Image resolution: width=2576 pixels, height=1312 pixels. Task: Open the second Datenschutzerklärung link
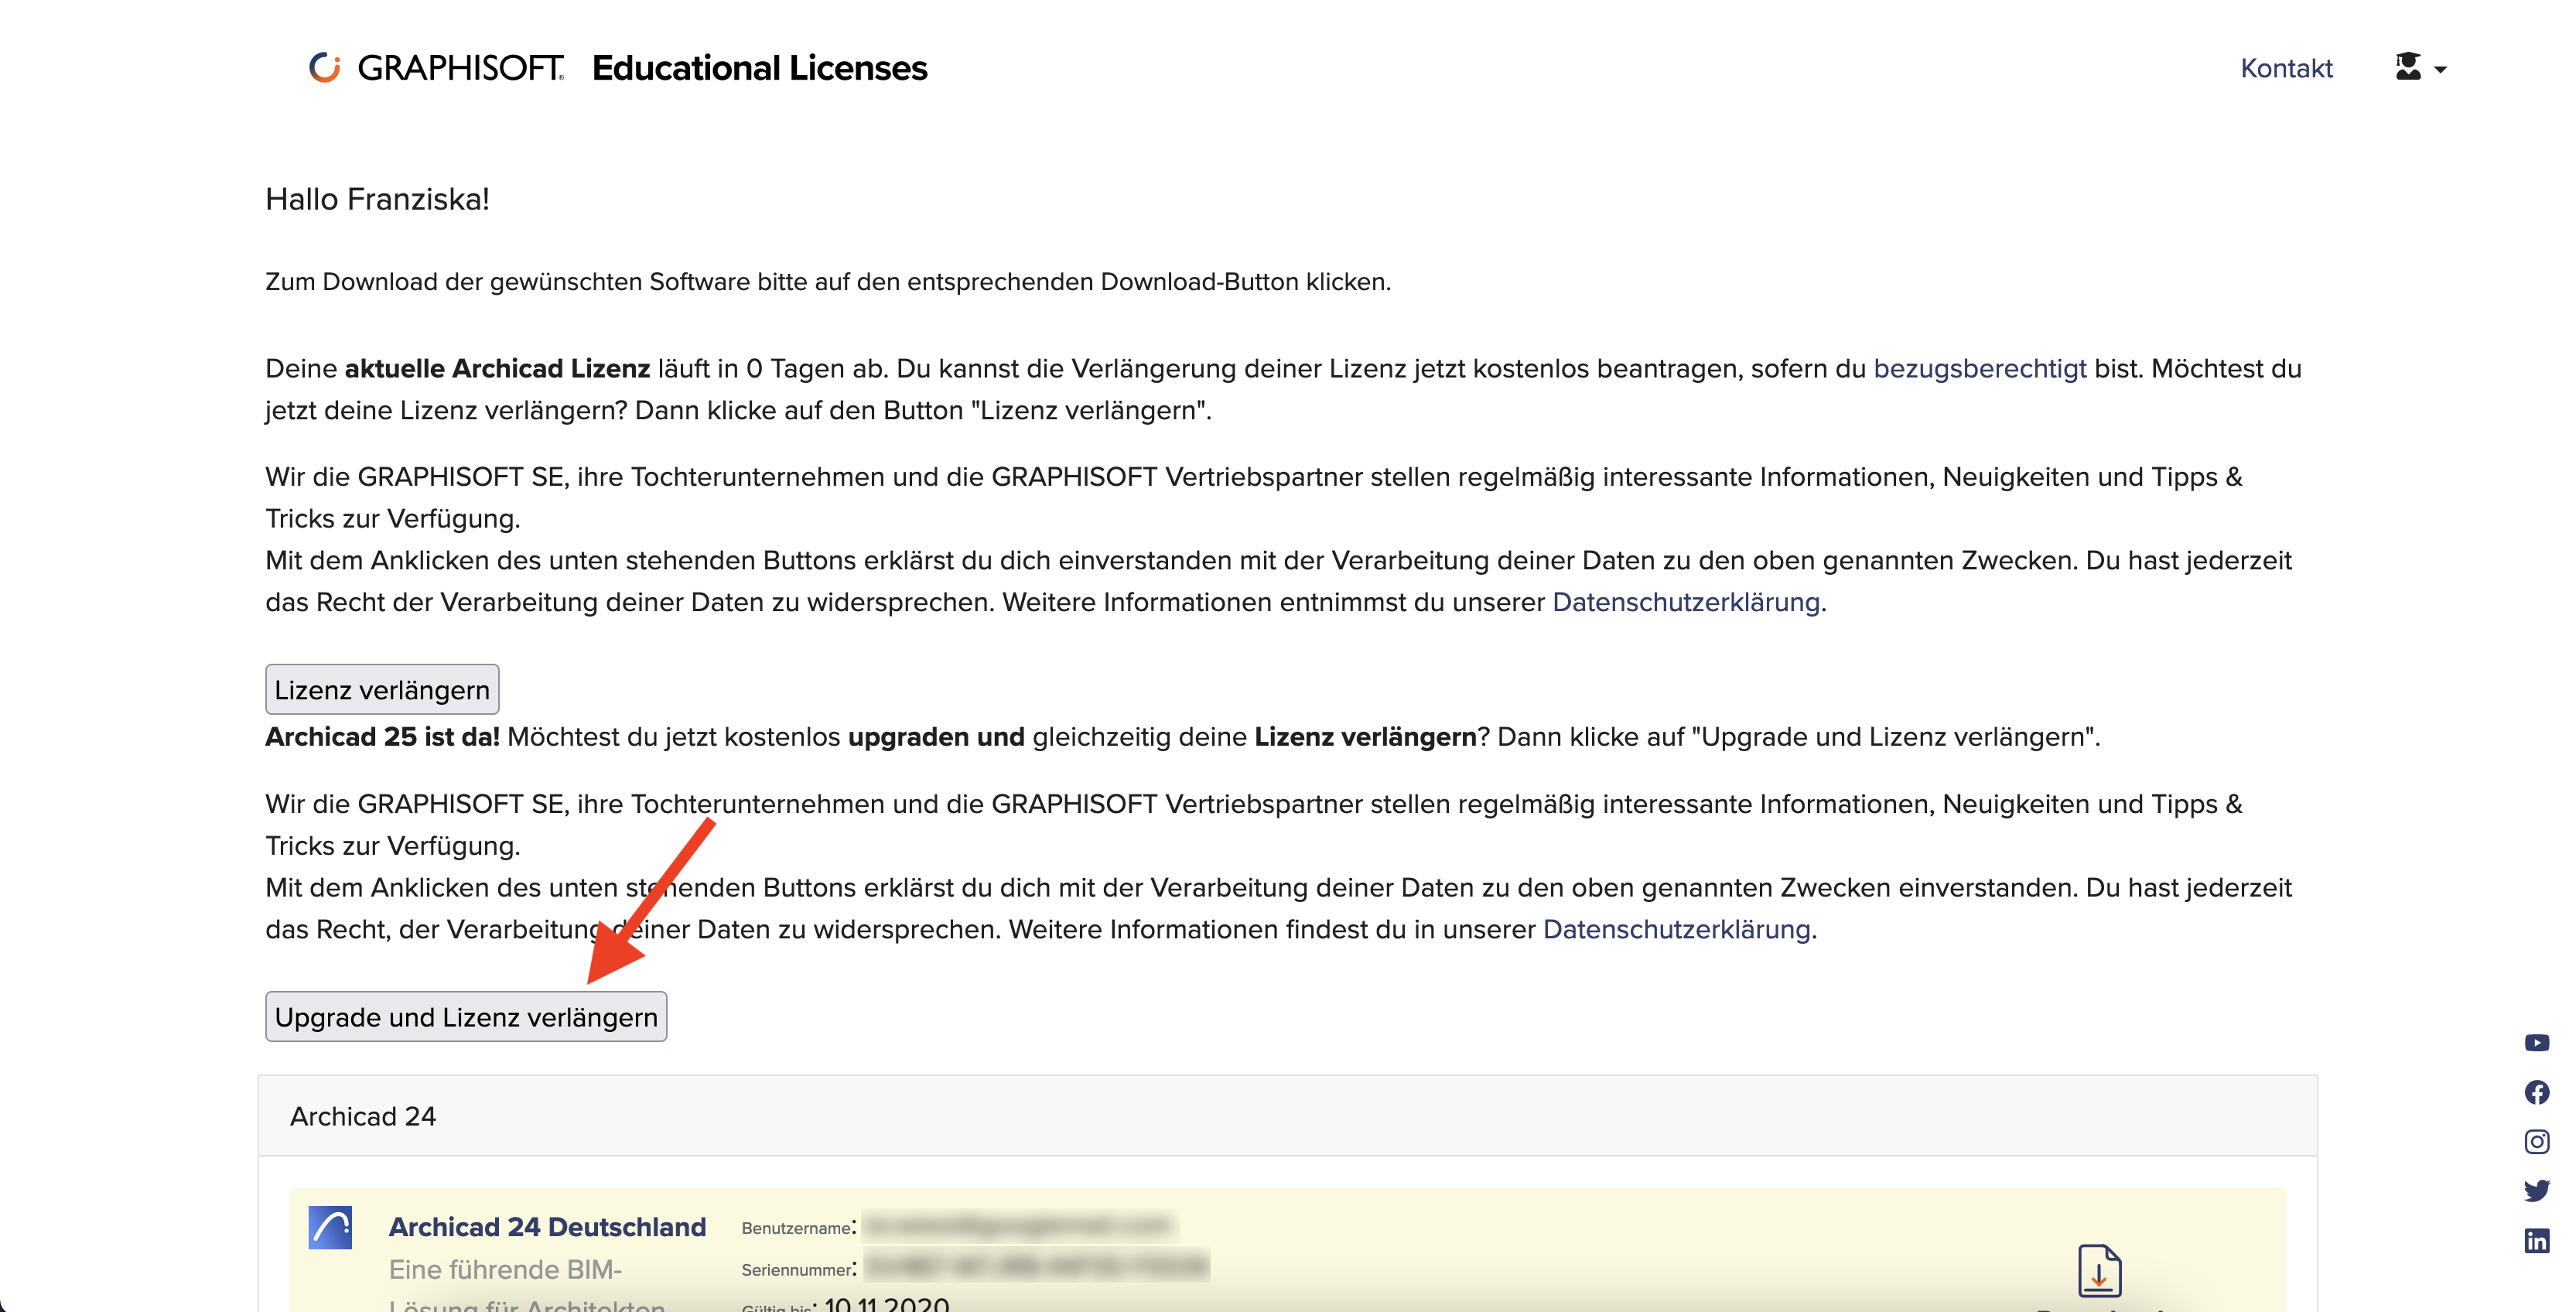pyautogui.click(x=1677, y=929)
